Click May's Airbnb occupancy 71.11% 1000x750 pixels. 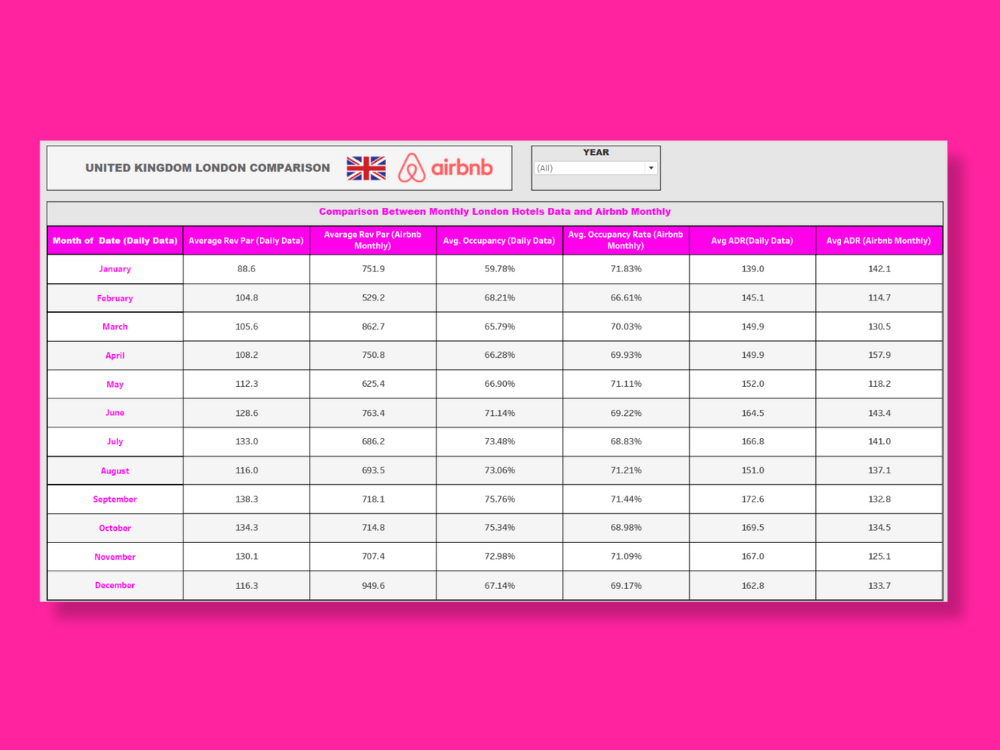[626, 384]
